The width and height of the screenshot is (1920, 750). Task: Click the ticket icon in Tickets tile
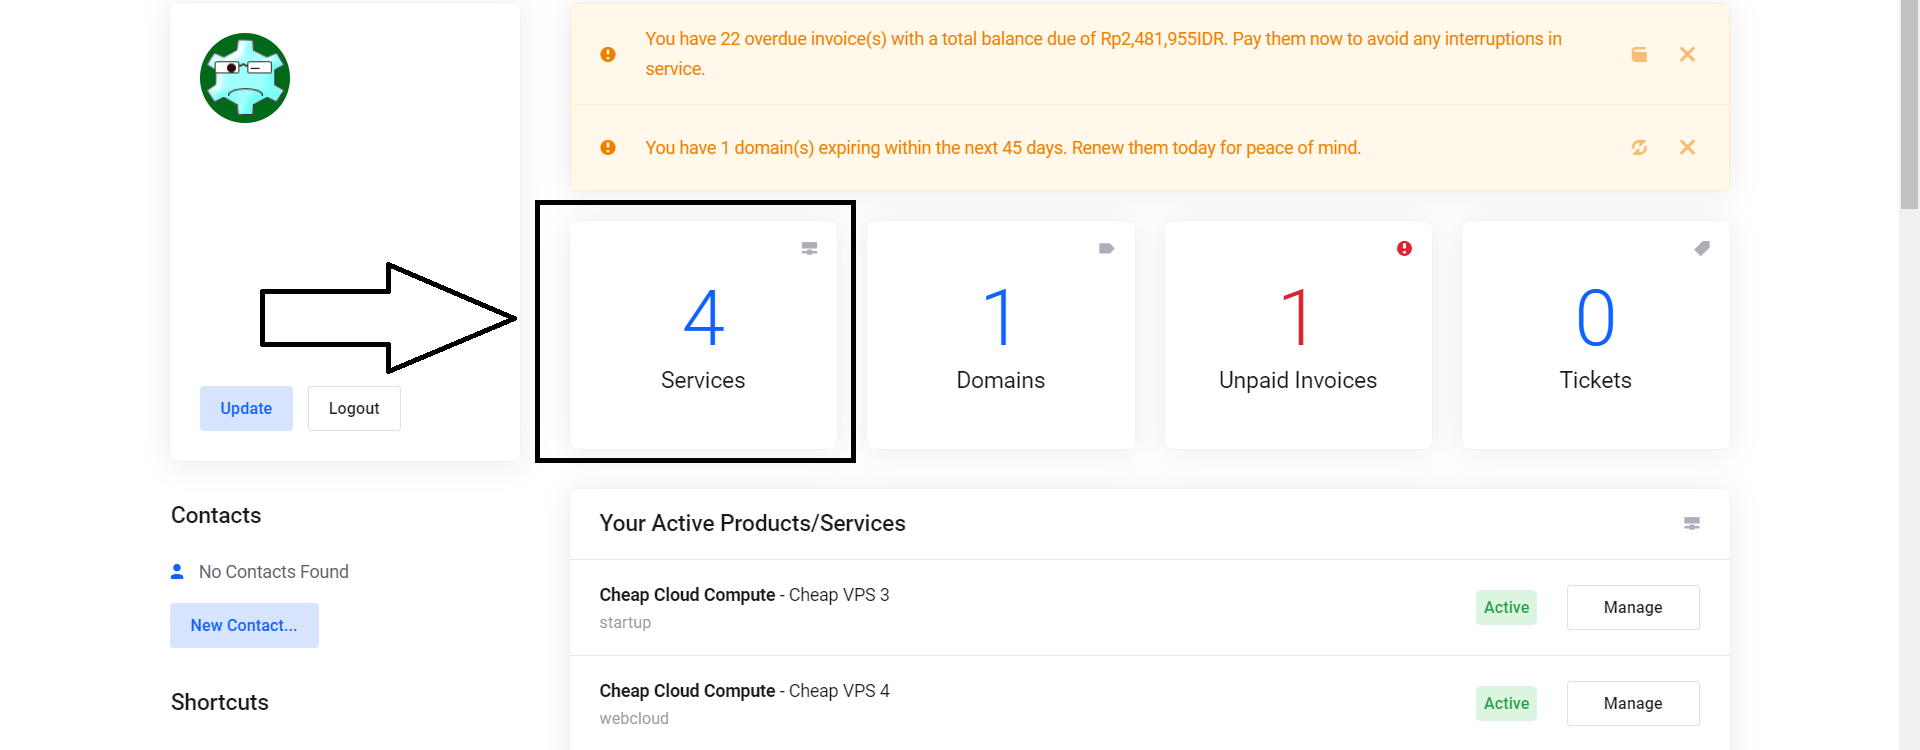(1702, 248)
